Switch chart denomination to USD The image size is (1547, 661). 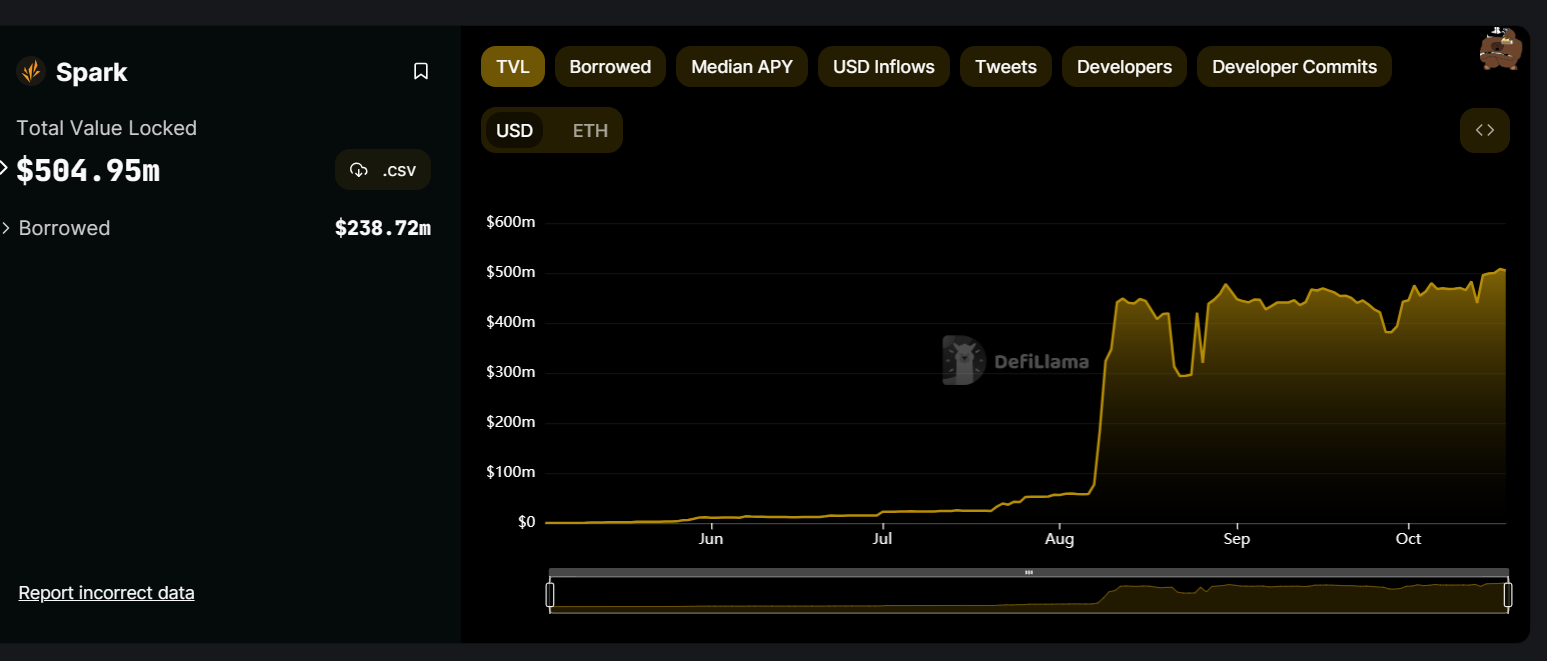514,131
